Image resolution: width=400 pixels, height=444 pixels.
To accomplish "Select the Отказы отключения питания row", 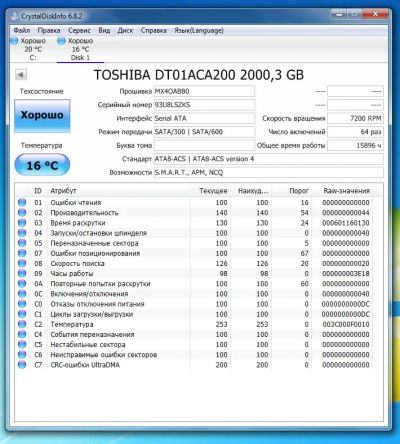I will coord(194,304).
